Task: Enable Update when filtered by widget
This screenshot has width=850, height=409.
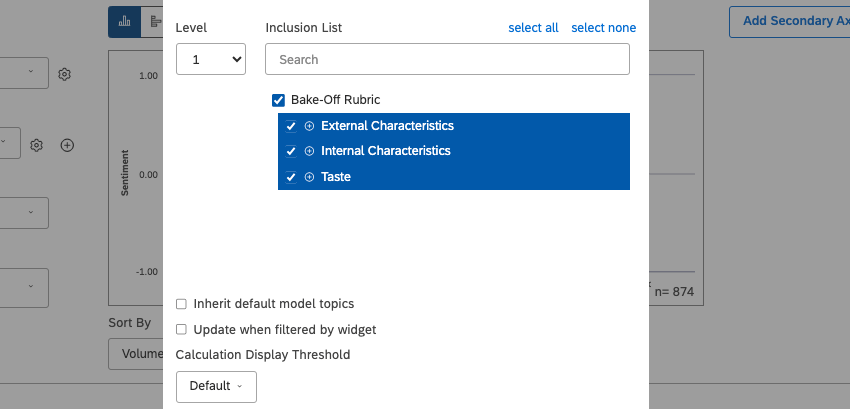Action: tap(181, 329)
